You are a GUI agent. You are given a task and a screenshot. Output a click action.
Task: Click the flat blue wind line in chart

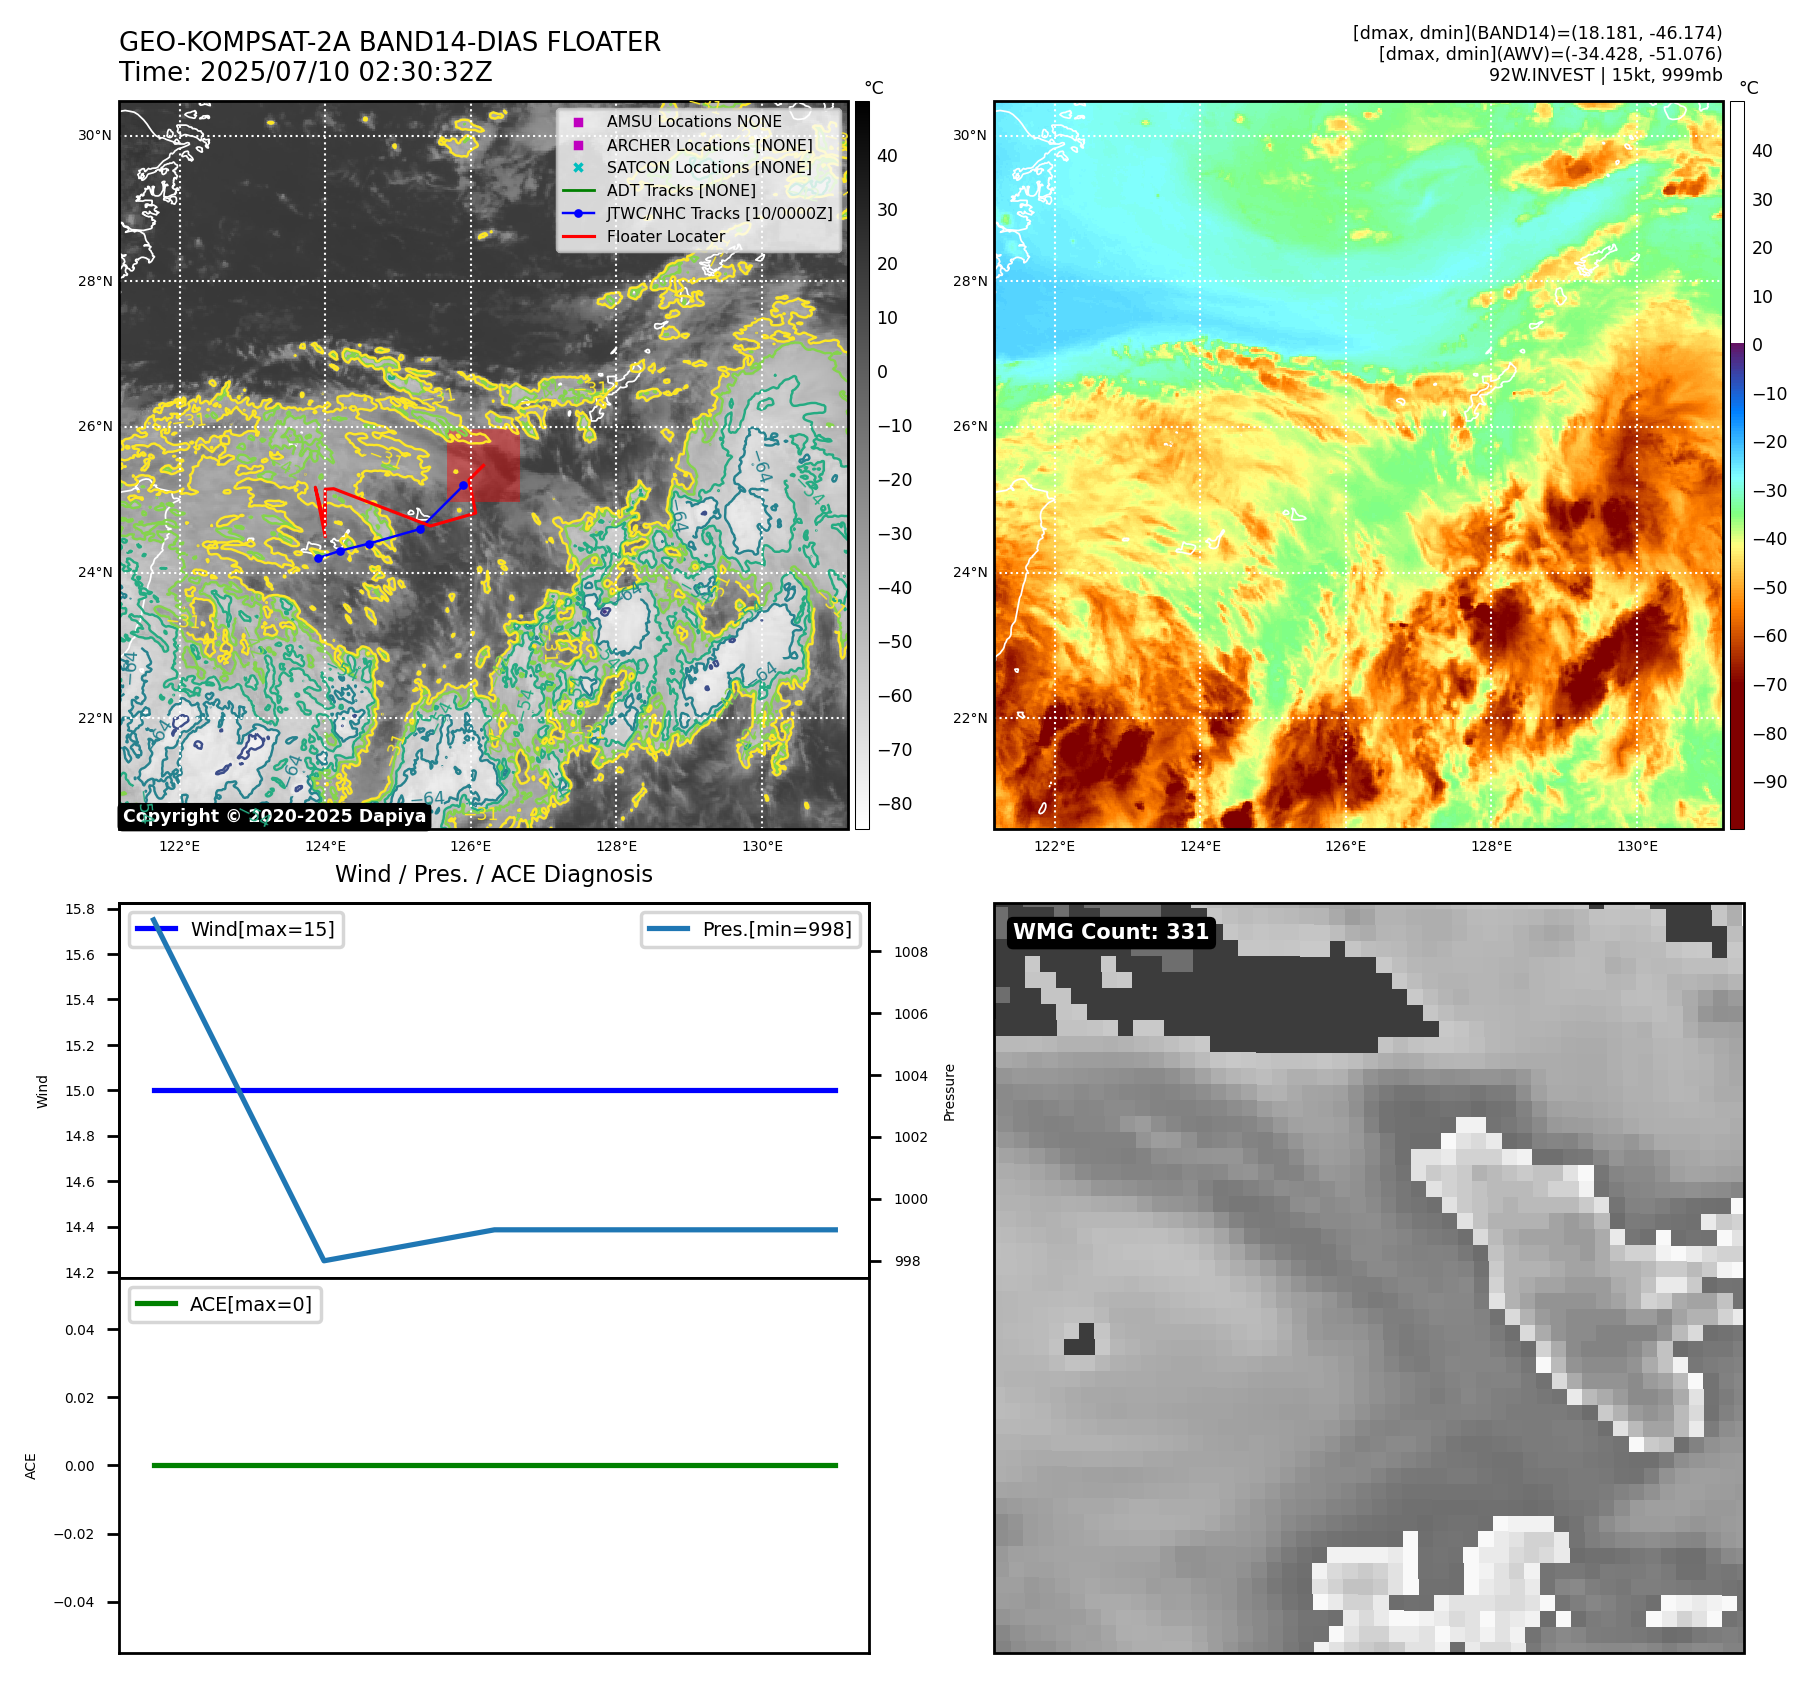tap(494, 1090)
